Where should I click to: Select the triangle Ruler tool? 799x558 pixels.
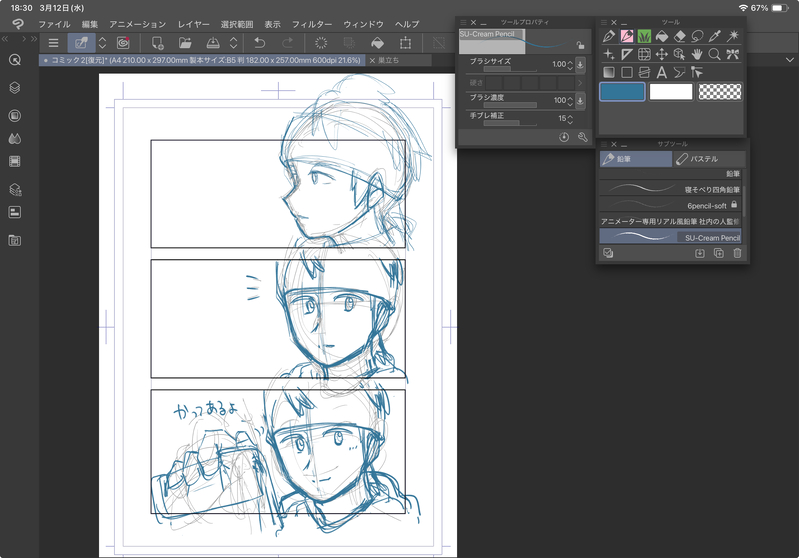627,54
